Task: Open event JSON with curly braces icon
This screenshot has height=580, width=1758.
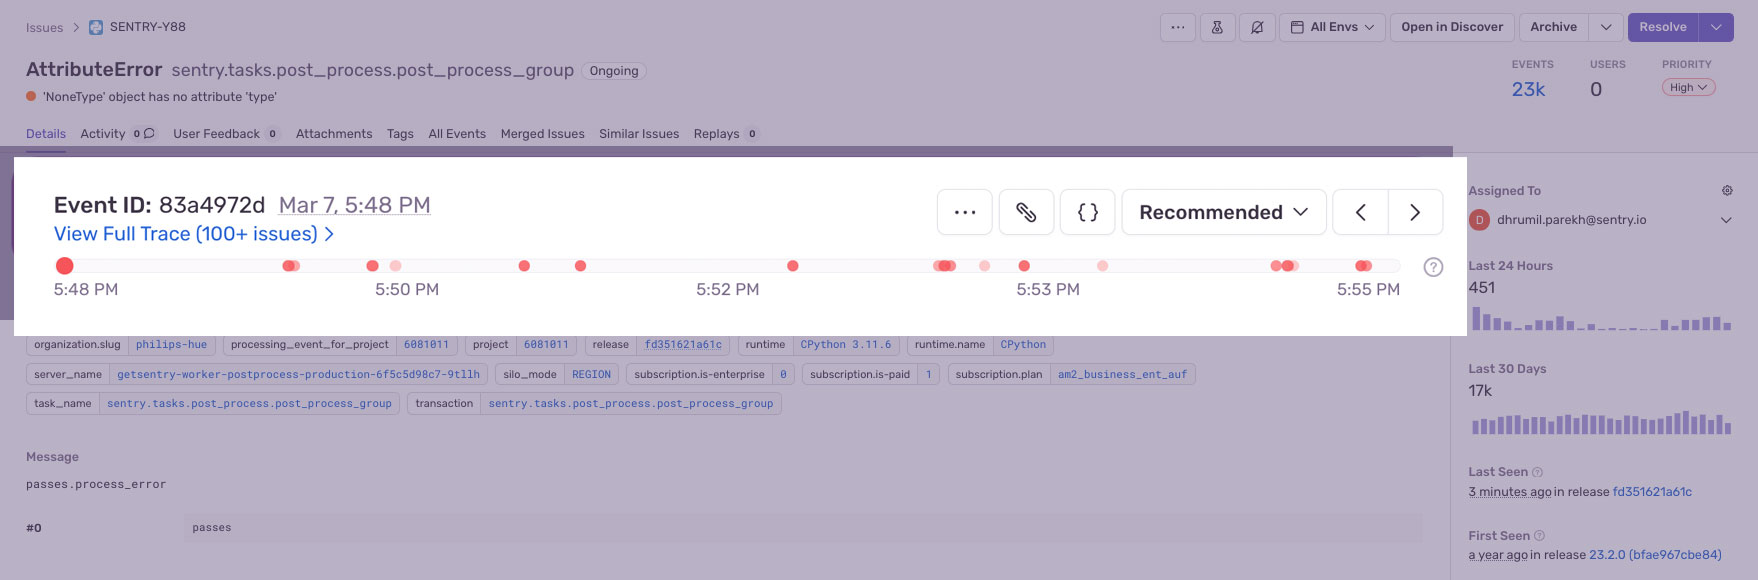Action: pyautogui.click(x=1087, y=212)
